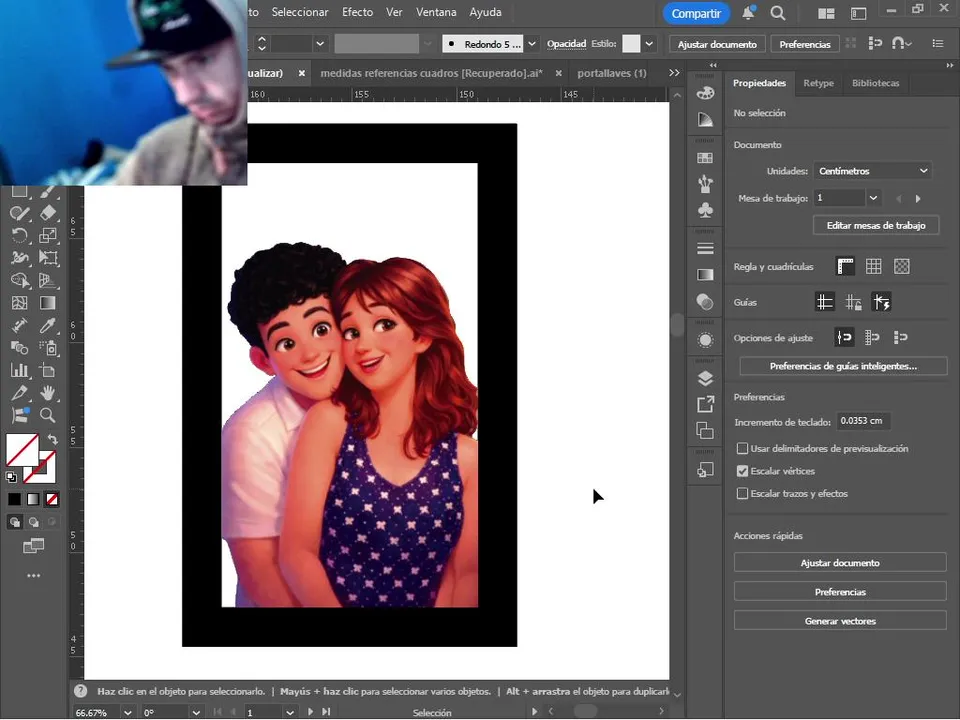
Task: Open the Stroke panel icon
Action: 705,249
